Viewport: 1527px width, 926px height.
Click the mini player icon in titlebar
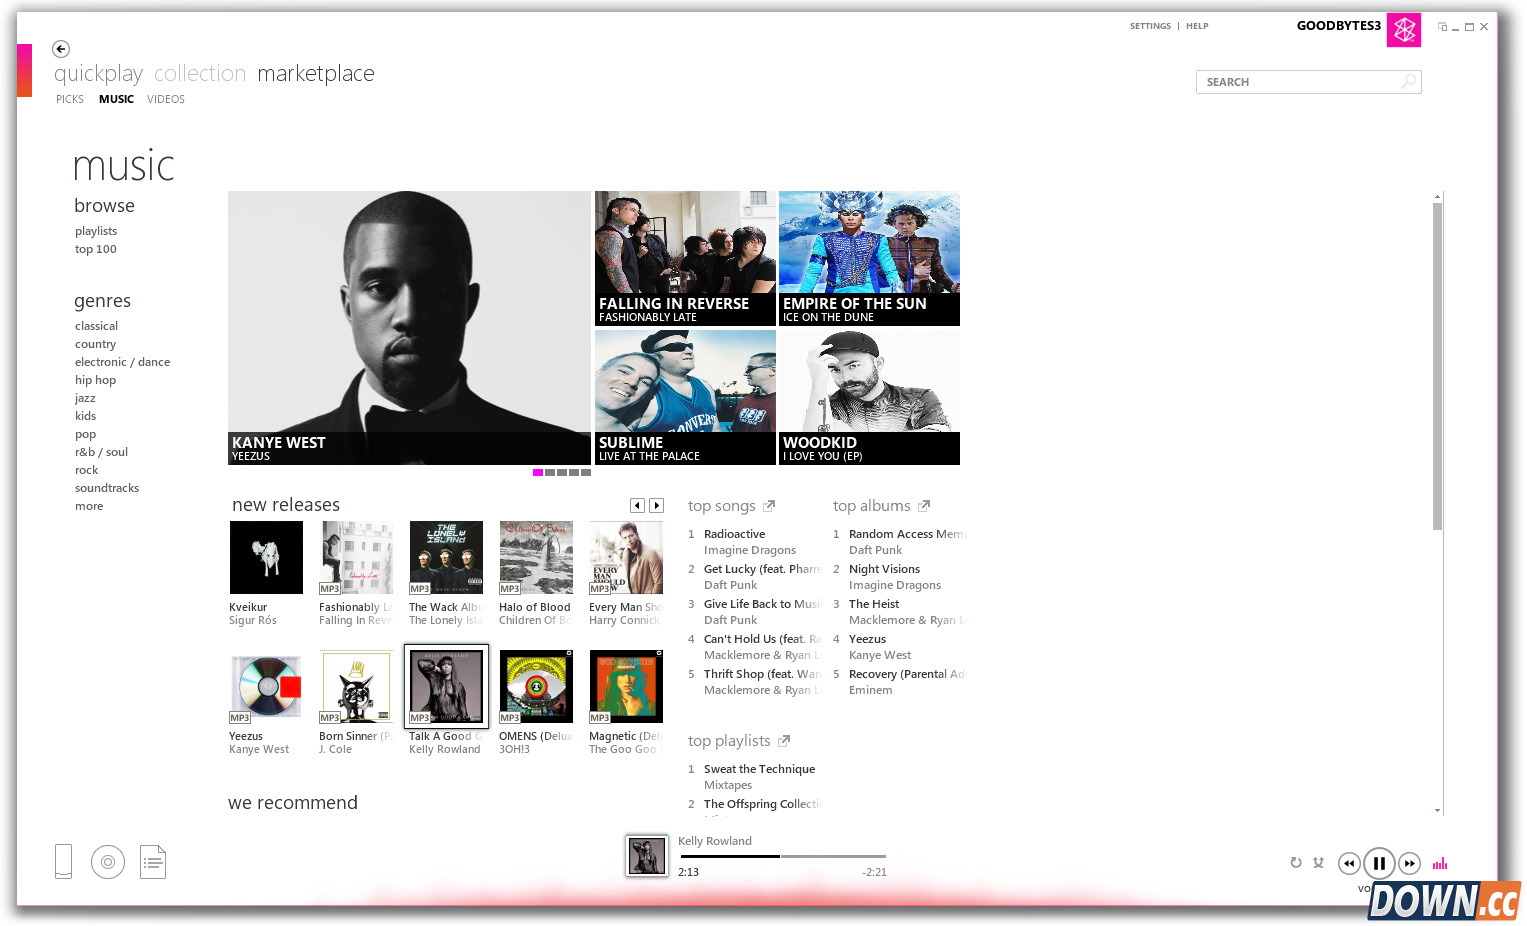[1440, 26]
